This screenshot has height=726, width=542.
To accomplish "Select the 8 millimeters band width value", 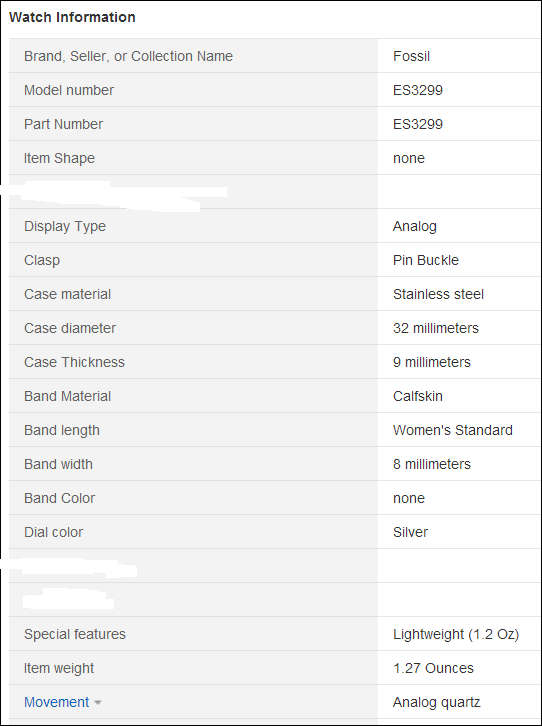I will pyautogui.click(x=432, y=464).
